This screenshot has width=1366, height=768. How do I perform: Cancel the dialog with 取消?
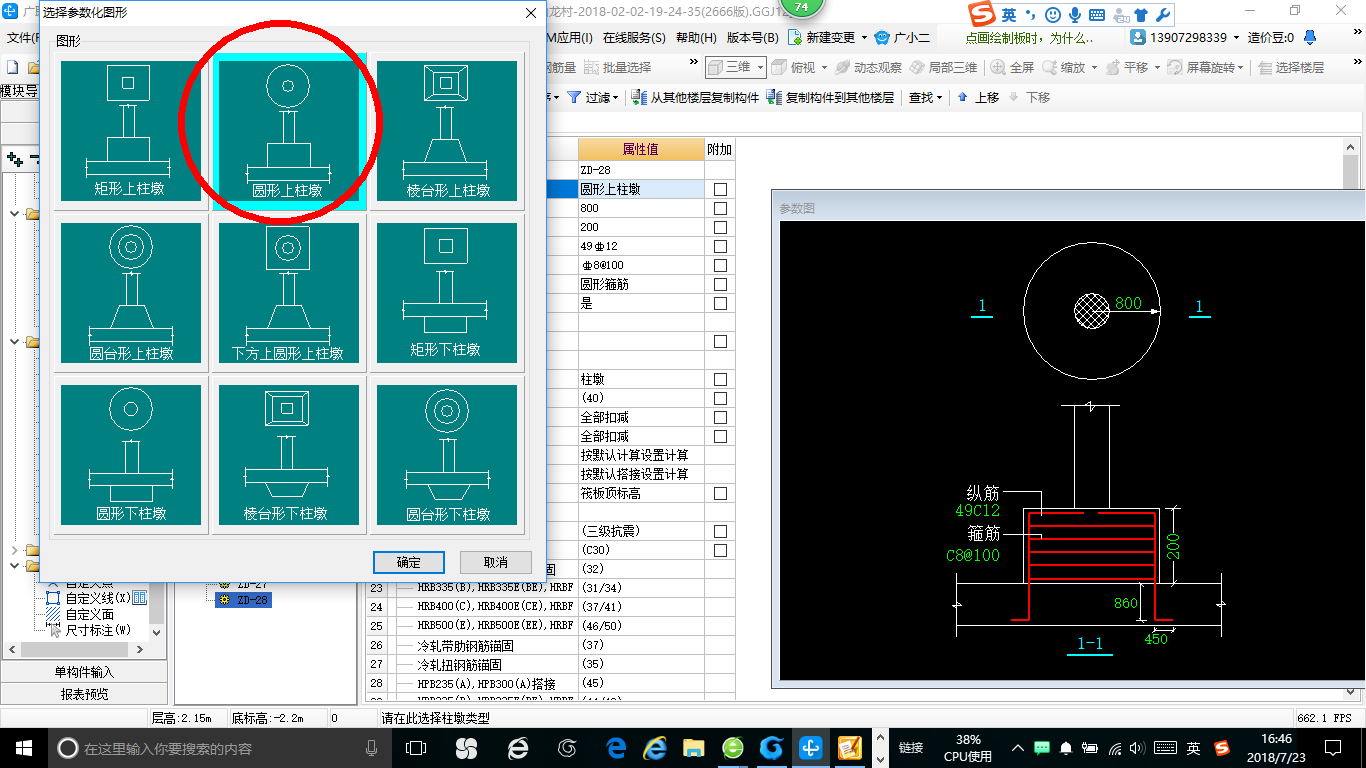(x=495, y=562)
